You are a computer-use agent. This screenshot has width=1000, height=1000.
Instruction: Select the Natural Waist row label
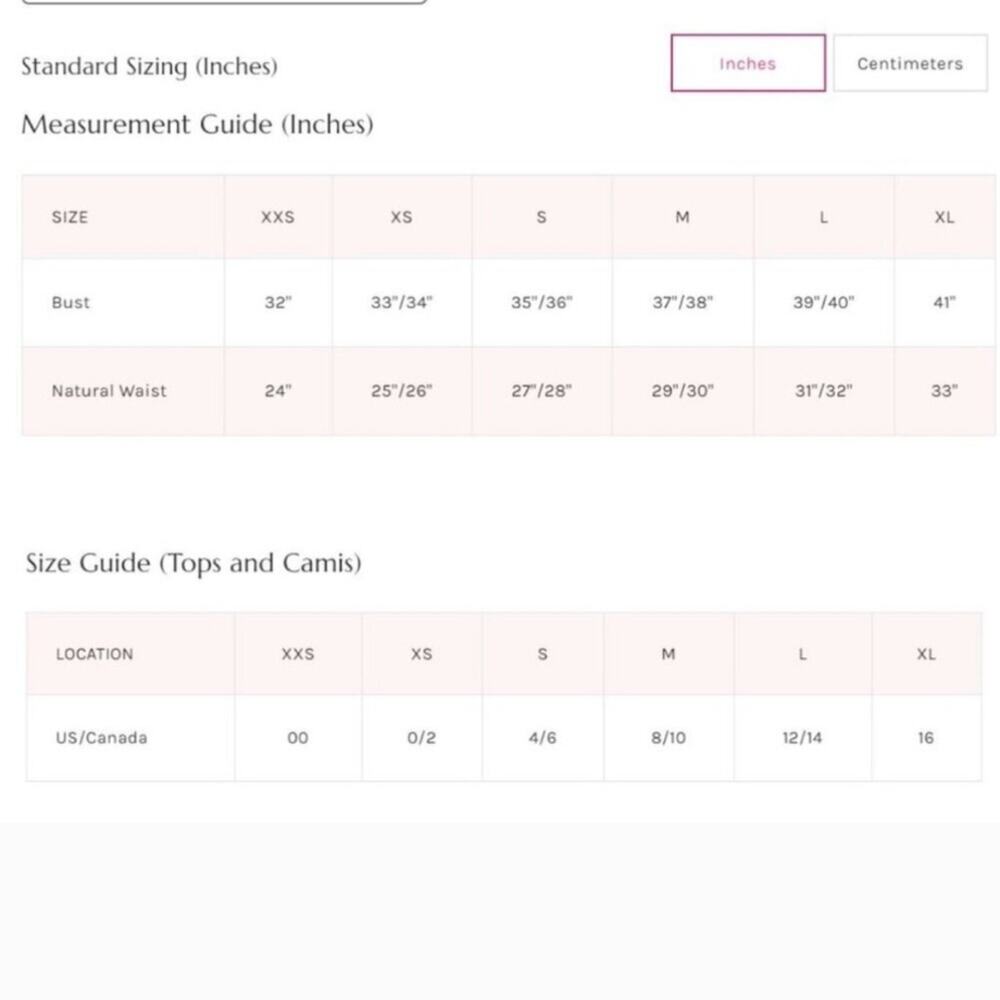pos(109,390)
